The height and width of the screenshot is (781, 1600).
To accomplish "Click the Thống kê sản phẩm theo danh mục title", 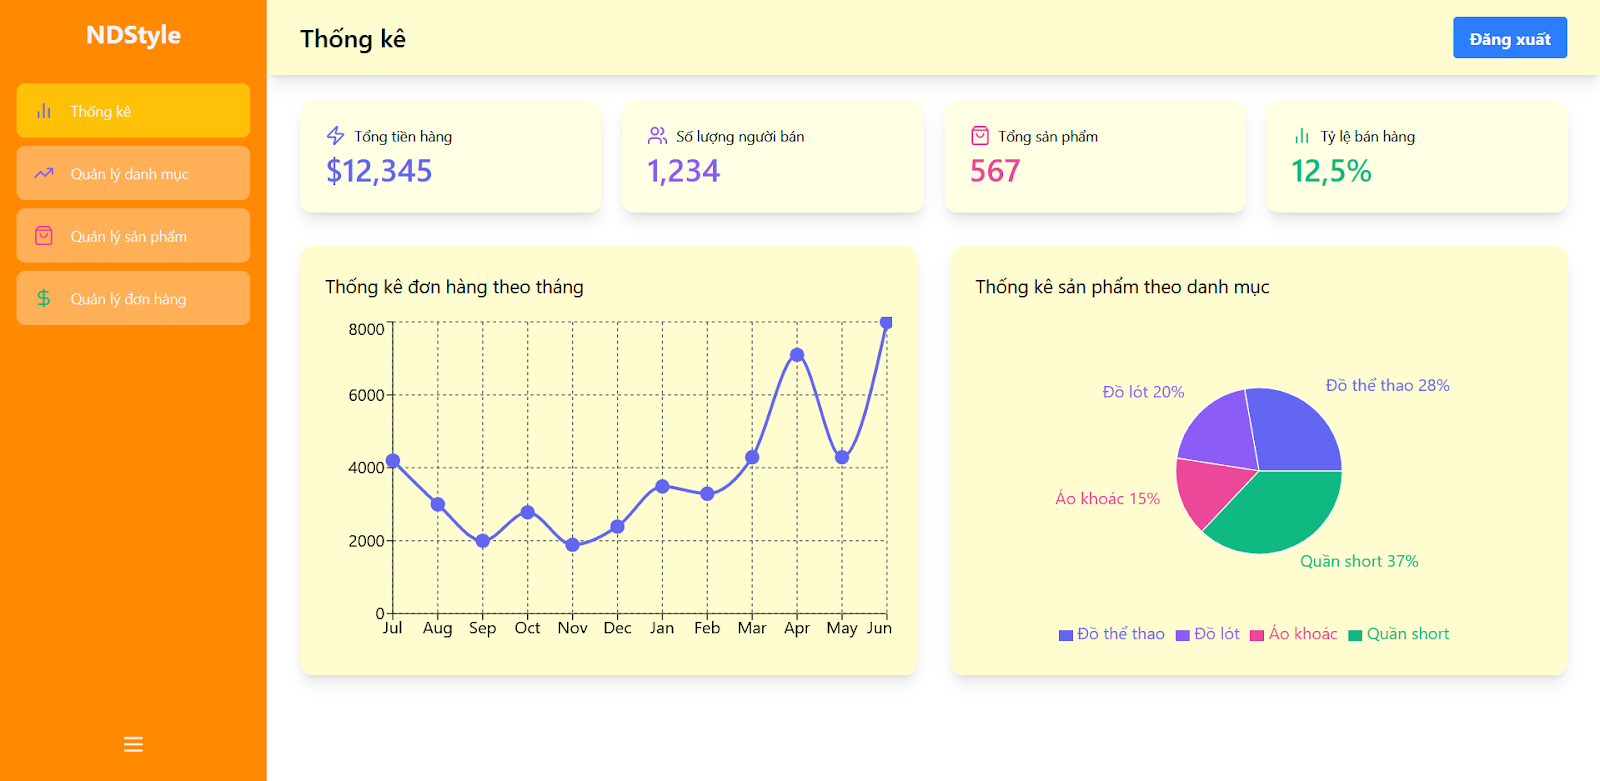I will tap(1122, 287).
